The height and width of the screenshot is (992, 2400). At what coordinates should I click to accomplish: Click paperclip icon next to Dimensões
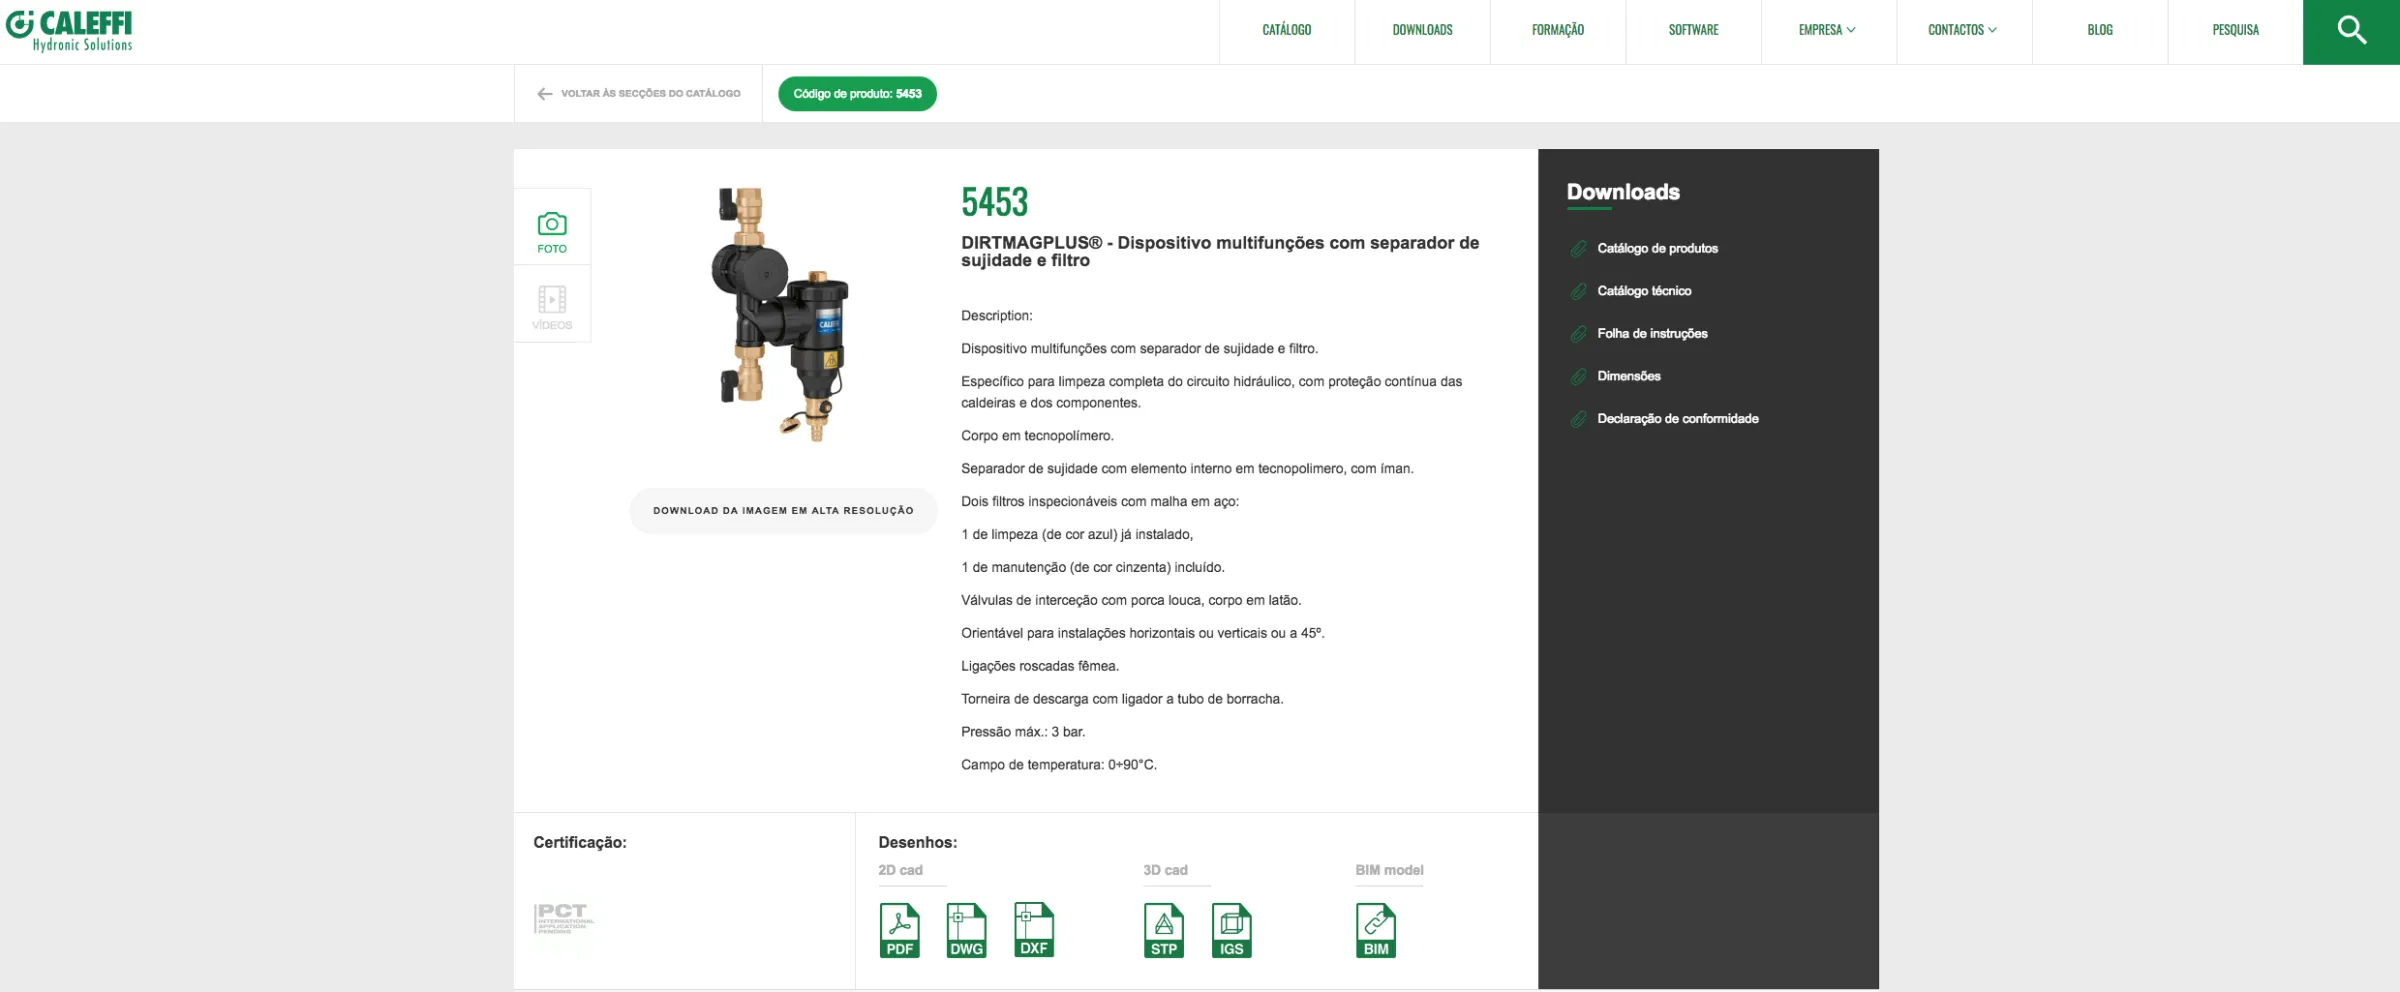tap(1578, 376)
